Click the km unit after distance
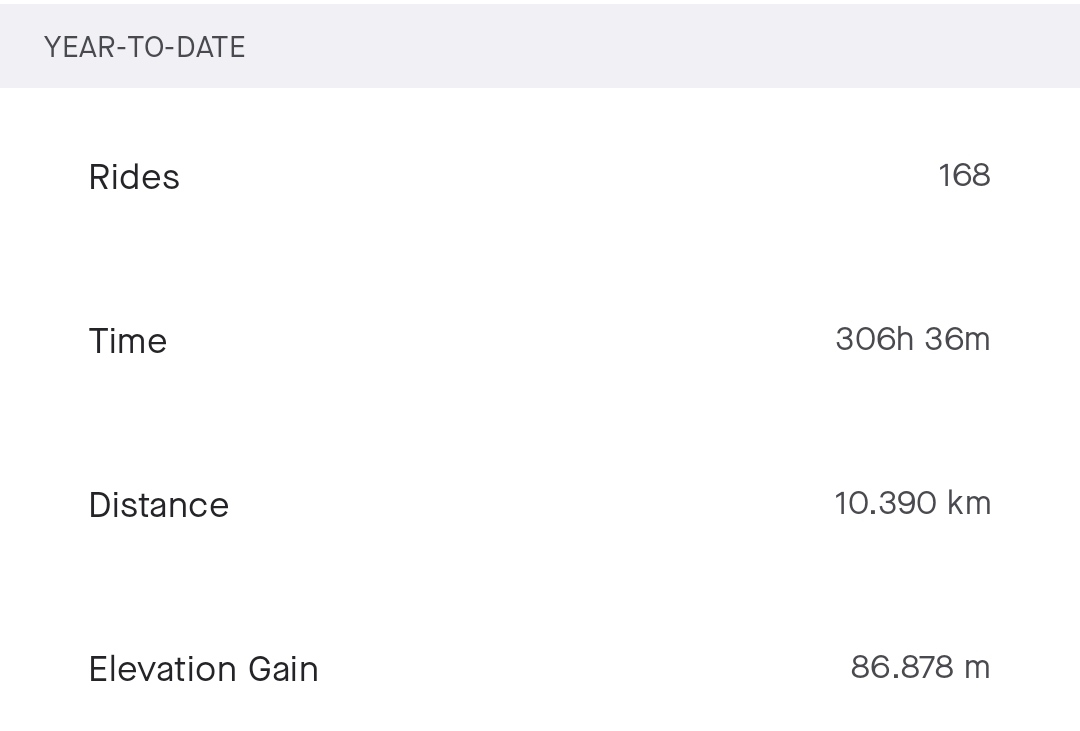This screenshot has height=731, width=1080. tap(968, 504)
